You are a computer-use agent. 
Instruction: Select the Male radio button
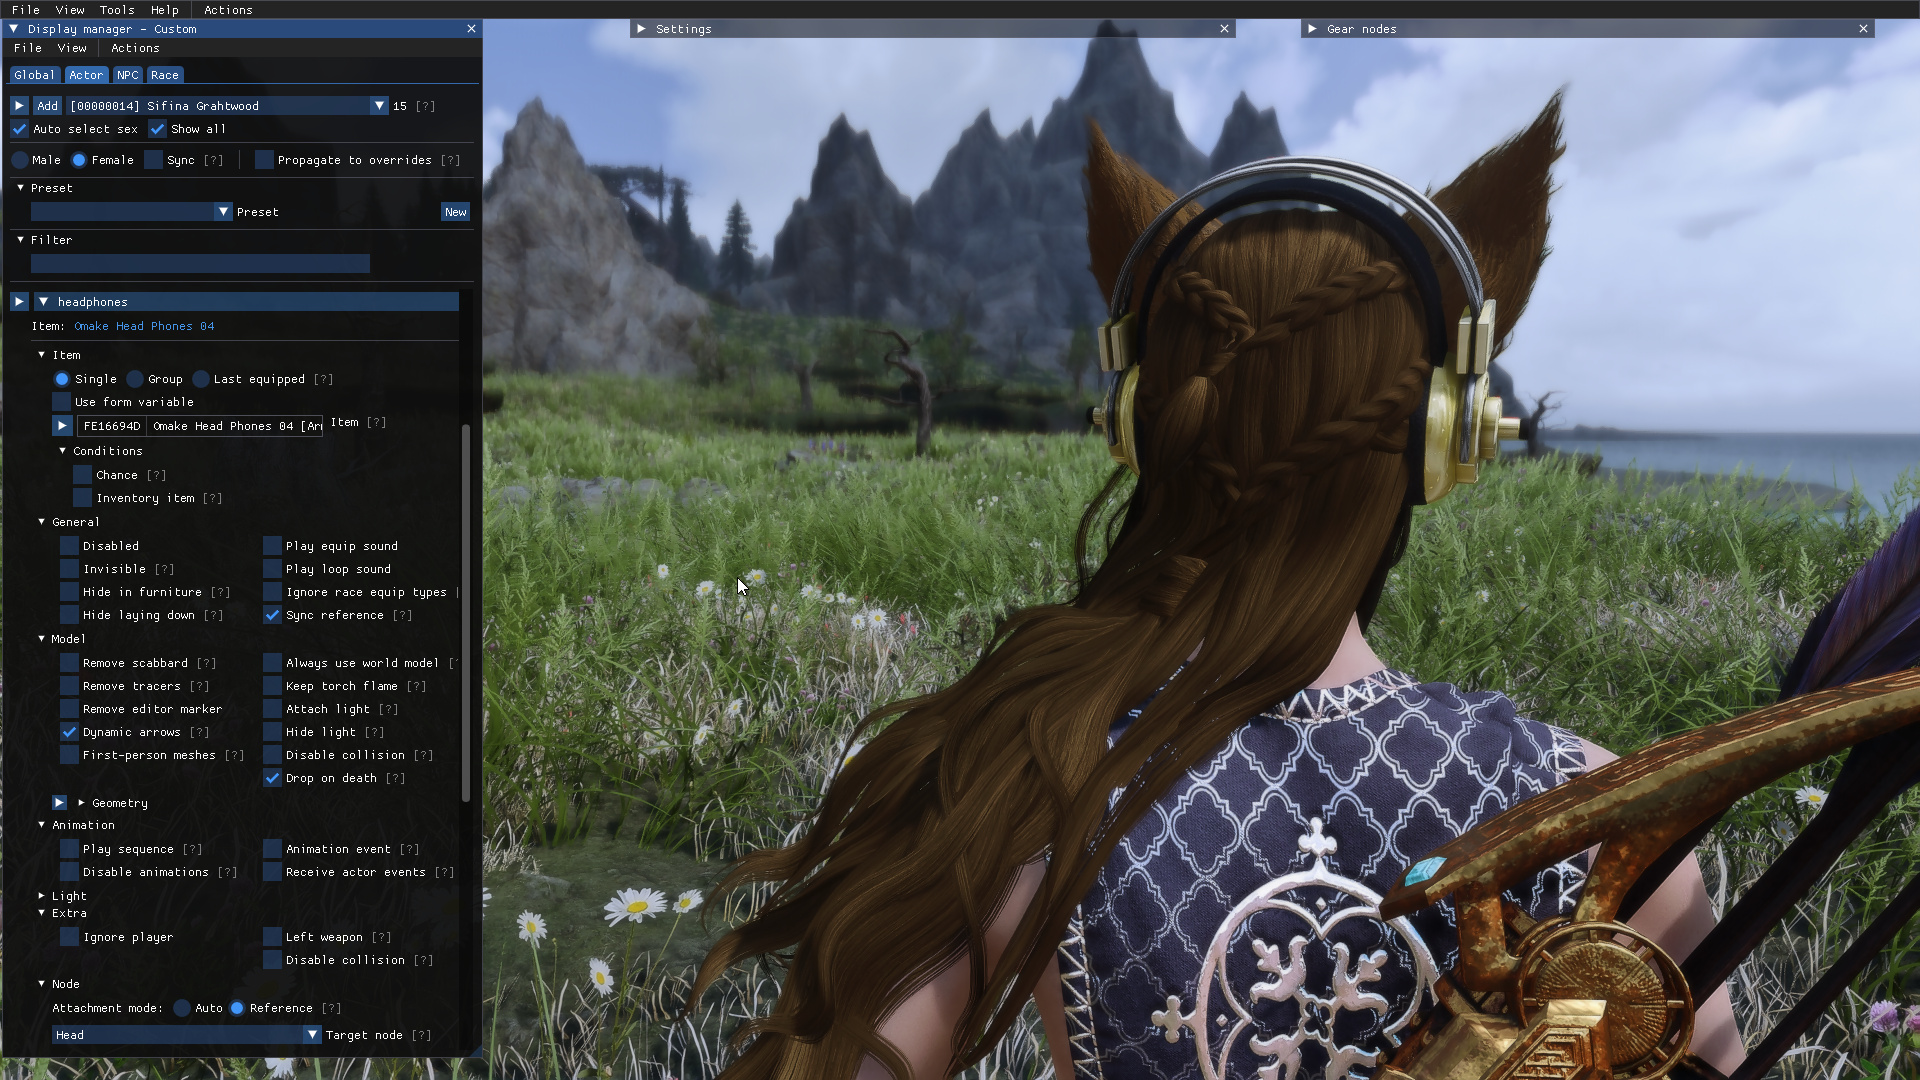tap(20, 160)
